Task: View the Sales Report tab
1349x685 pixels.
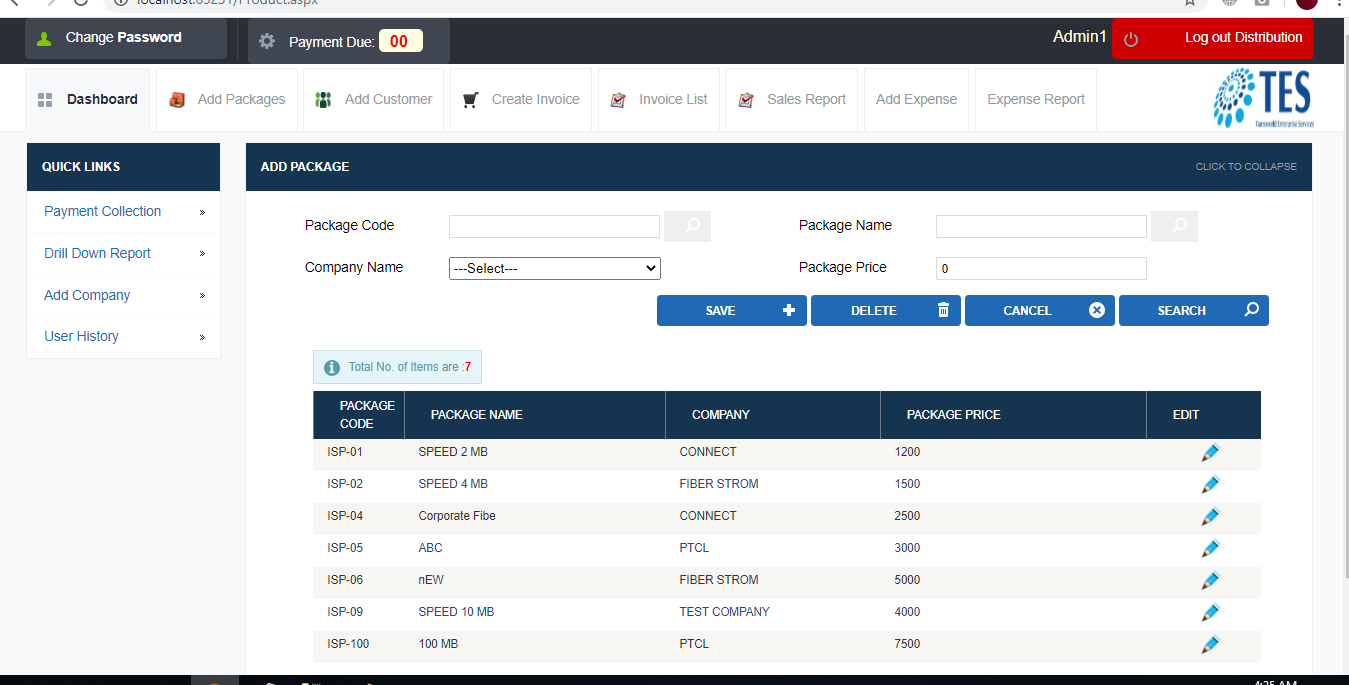Action: [x=792, y=100]
